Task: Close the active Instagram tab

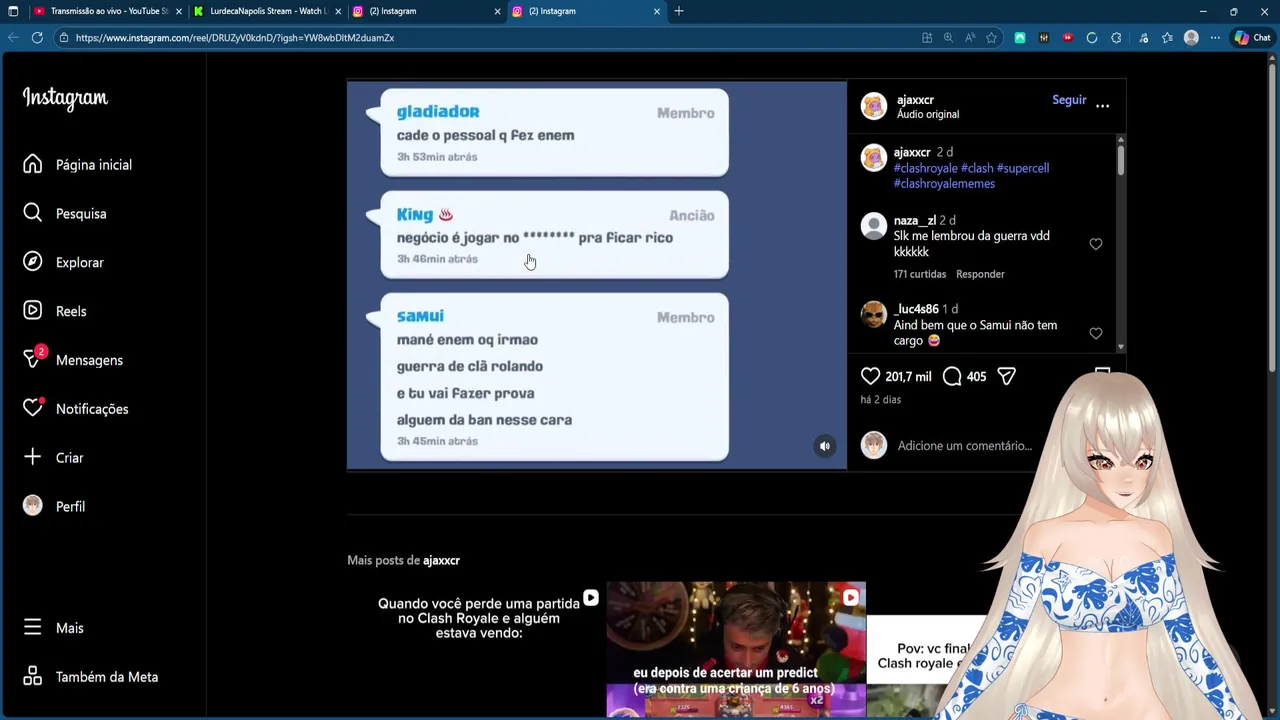Action: point(657,11)
